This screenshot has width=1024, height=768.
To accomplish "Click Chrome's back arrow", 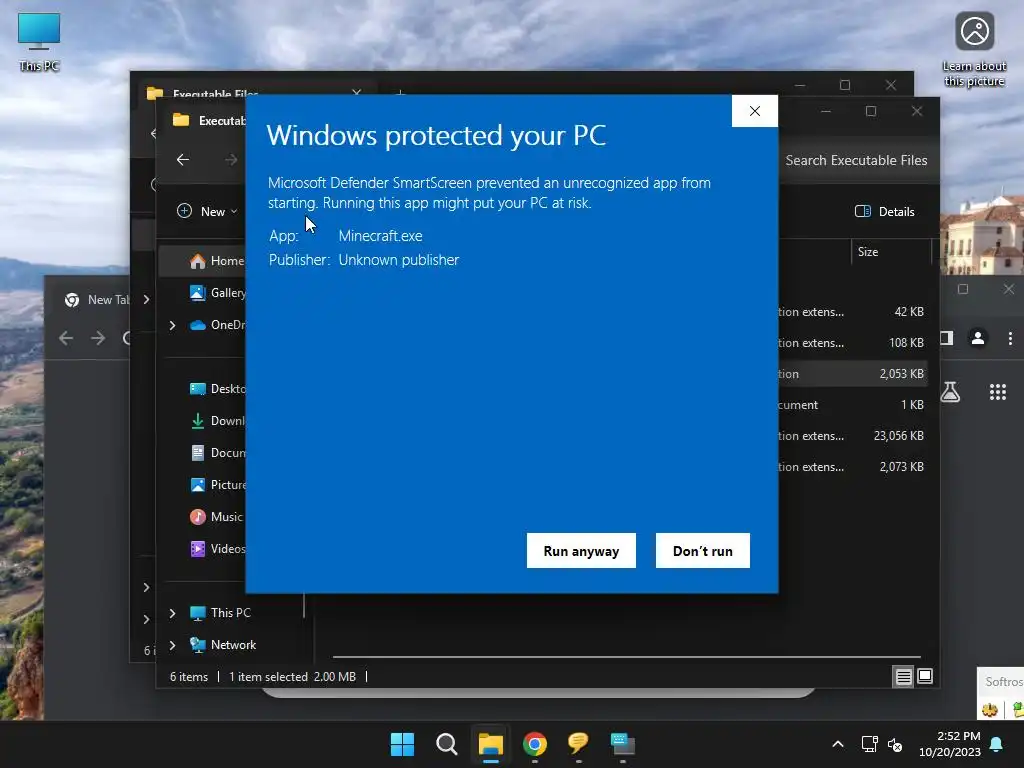I will (66, 338).
